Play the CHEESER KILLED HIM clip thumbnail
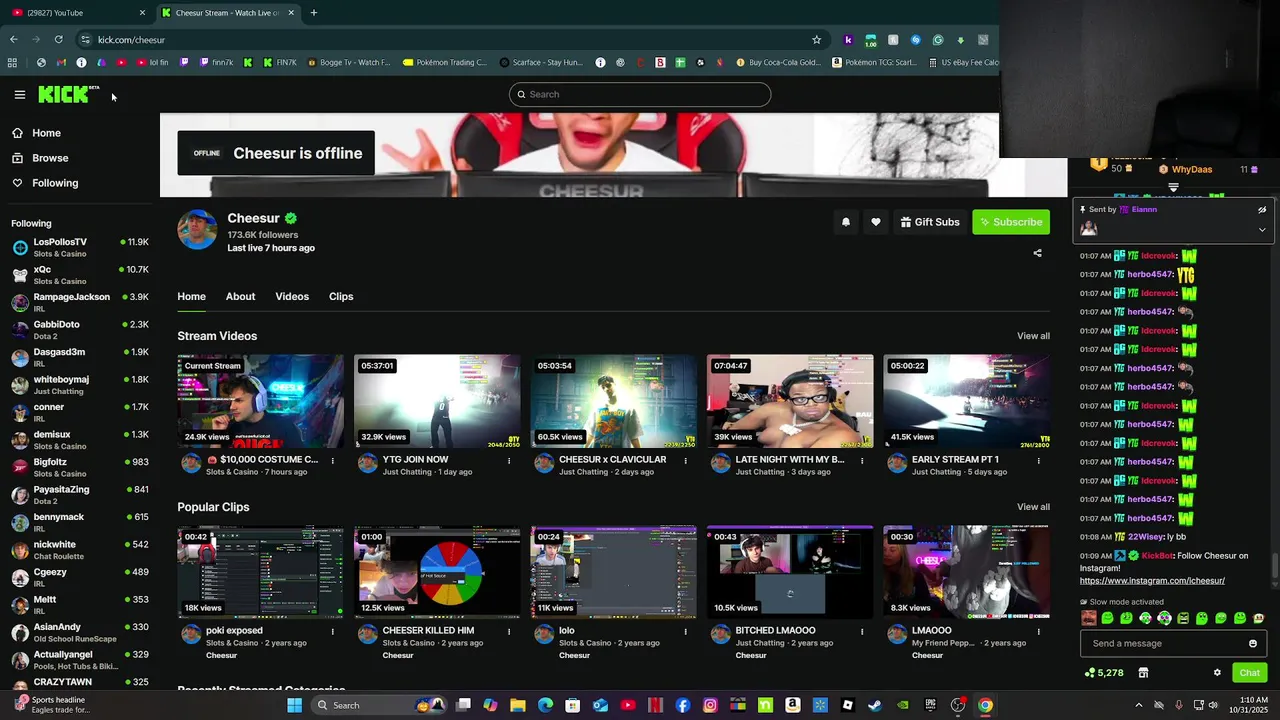 coord(437,572)
